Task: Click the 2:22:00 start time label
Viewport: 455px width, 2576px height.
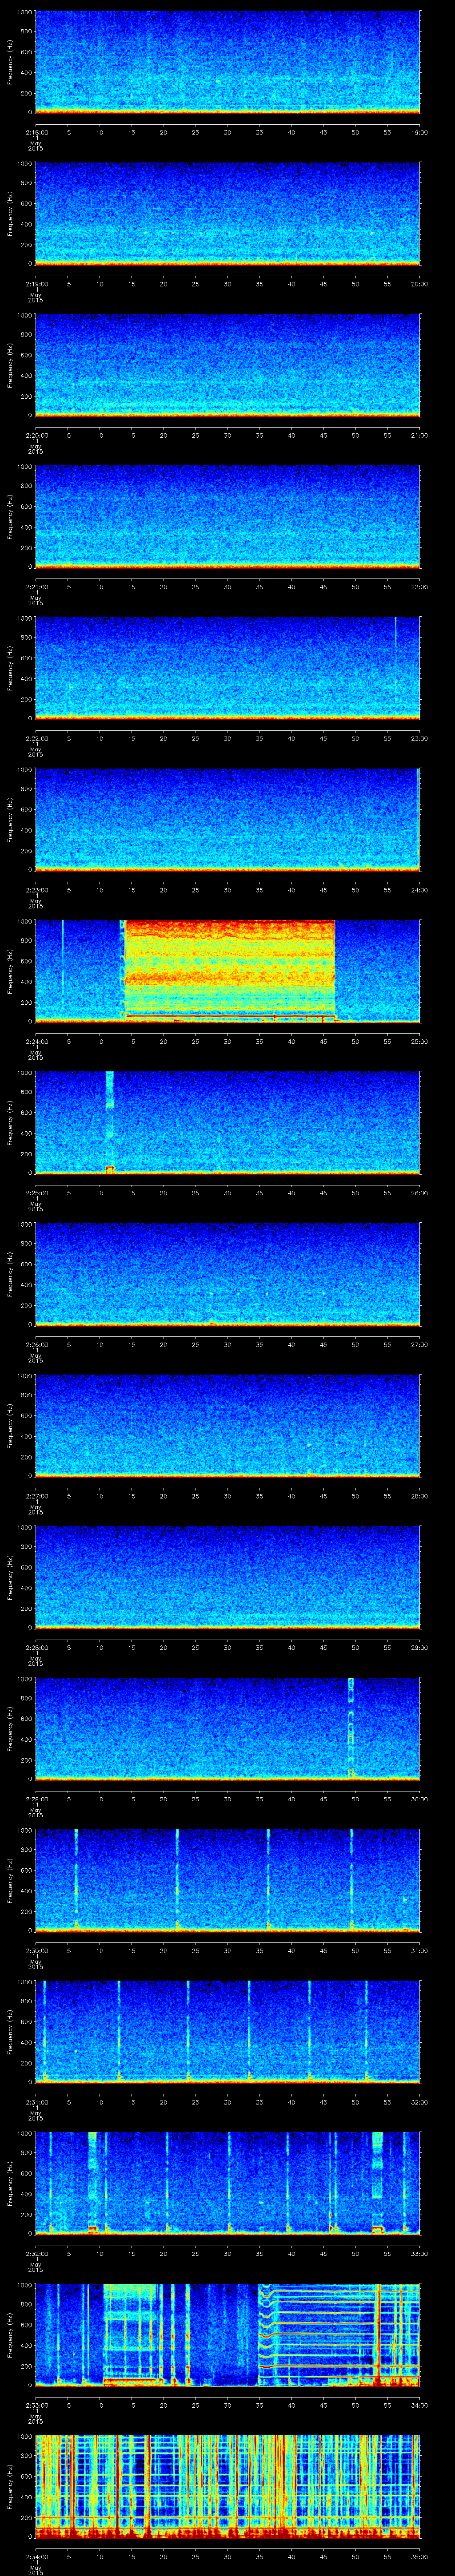Action: click(36, 737)
